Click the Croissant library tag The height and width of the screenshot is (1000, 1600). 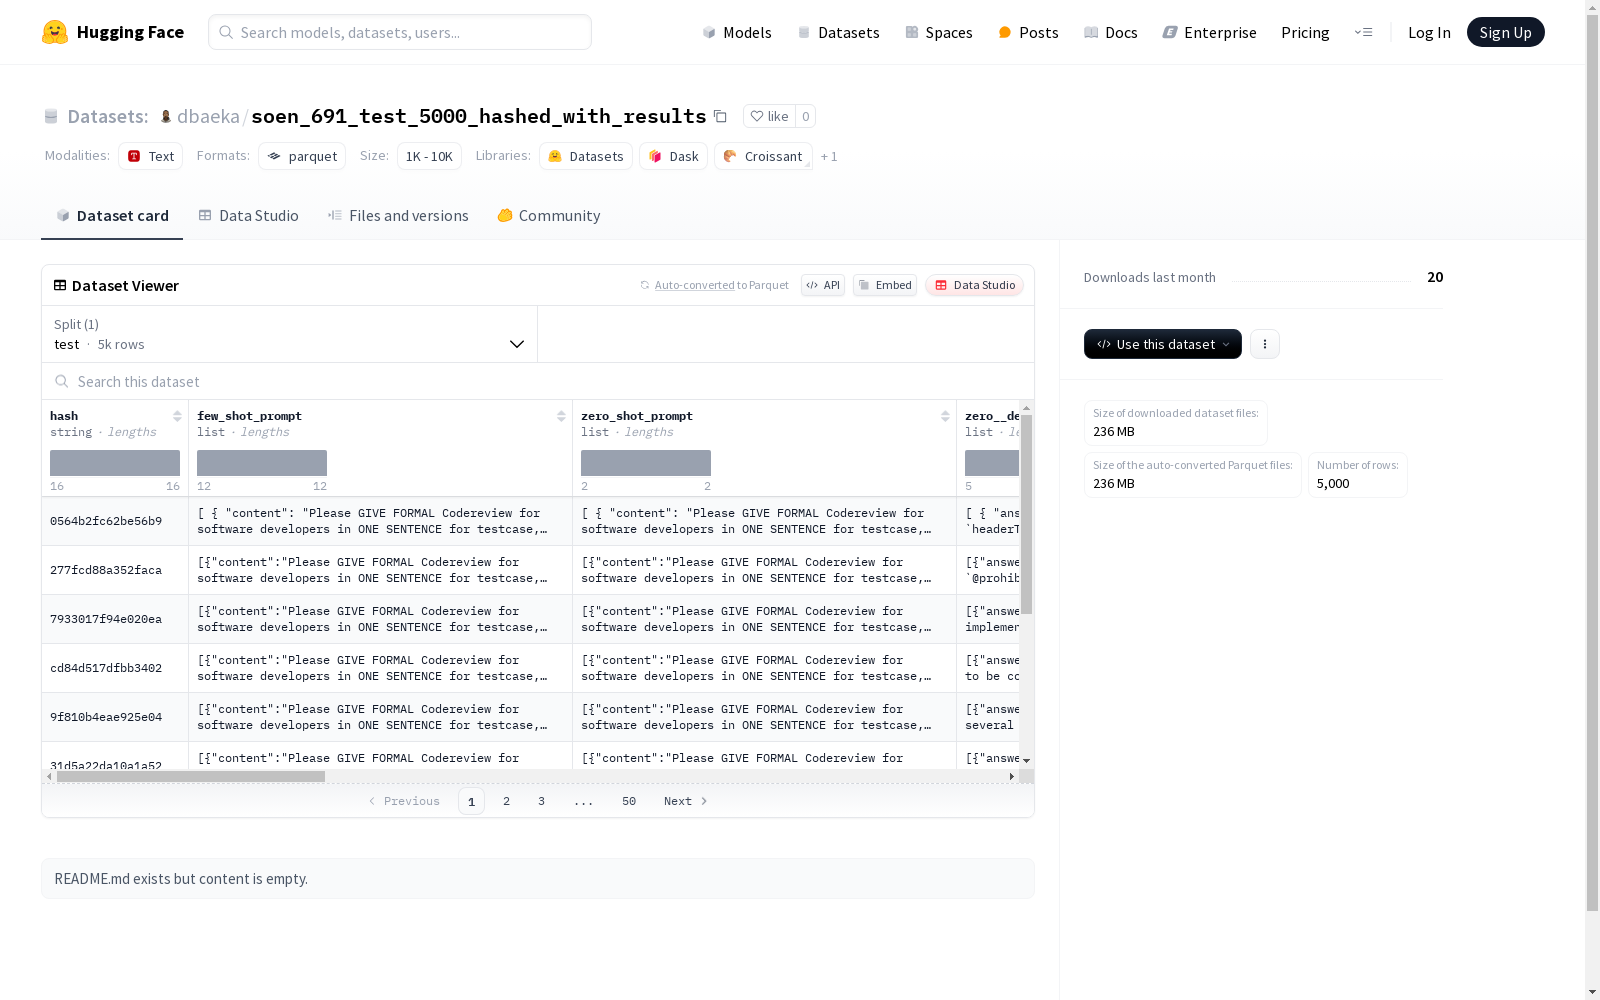[x=763, y=156]
